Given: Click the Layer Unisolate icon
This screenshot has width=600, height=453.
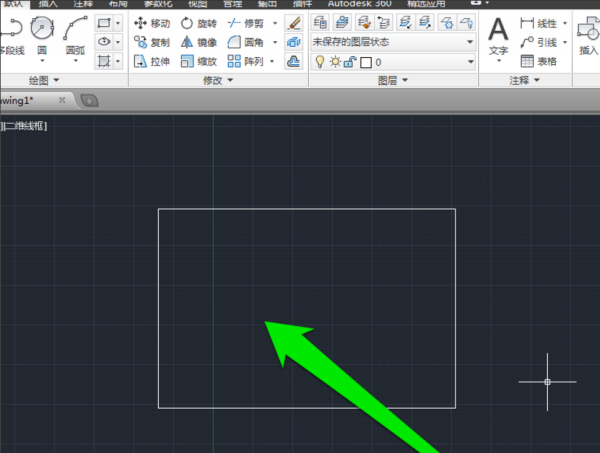Looking at the screenshot, I should coord(425,23).
